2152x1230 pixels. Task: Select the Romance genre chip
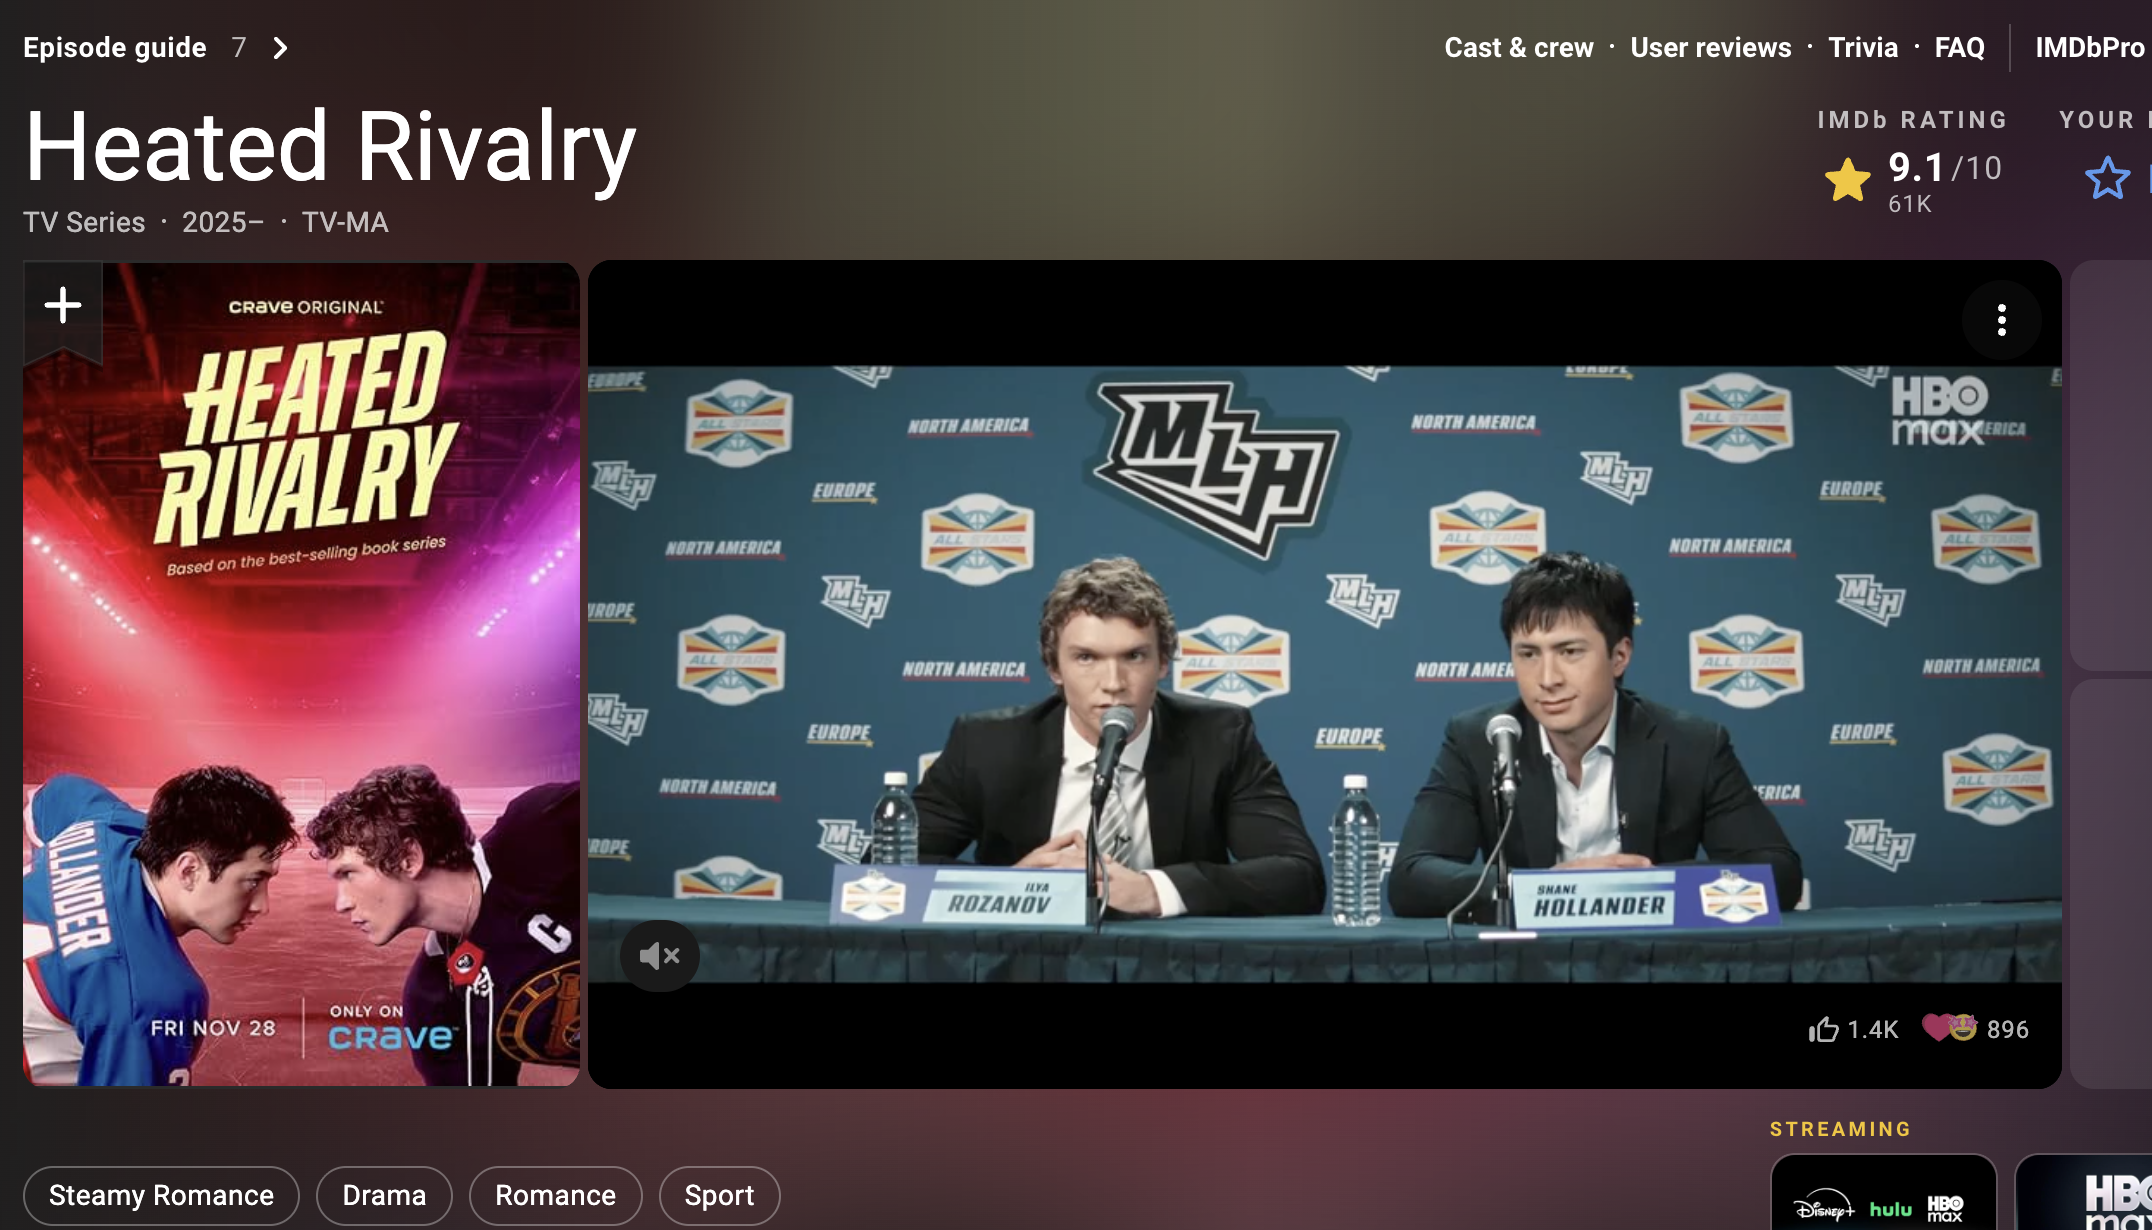tap(555, 1196)
